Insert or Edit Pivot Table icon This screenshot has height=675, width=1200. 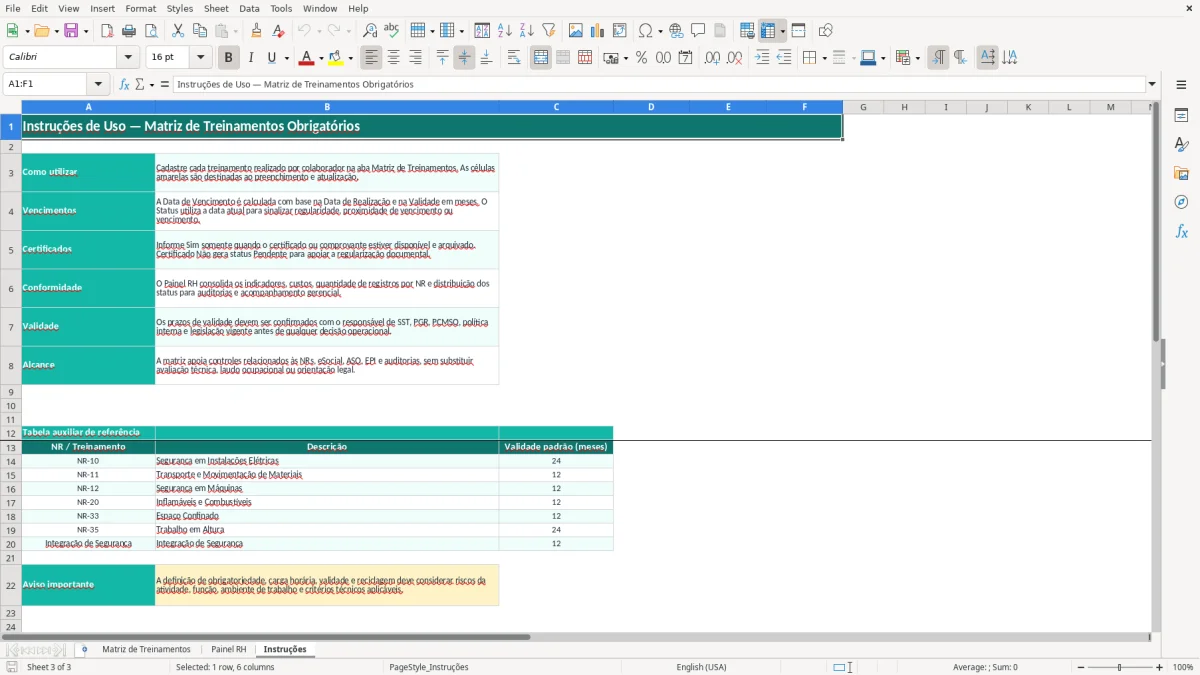[x=620, y=31]
